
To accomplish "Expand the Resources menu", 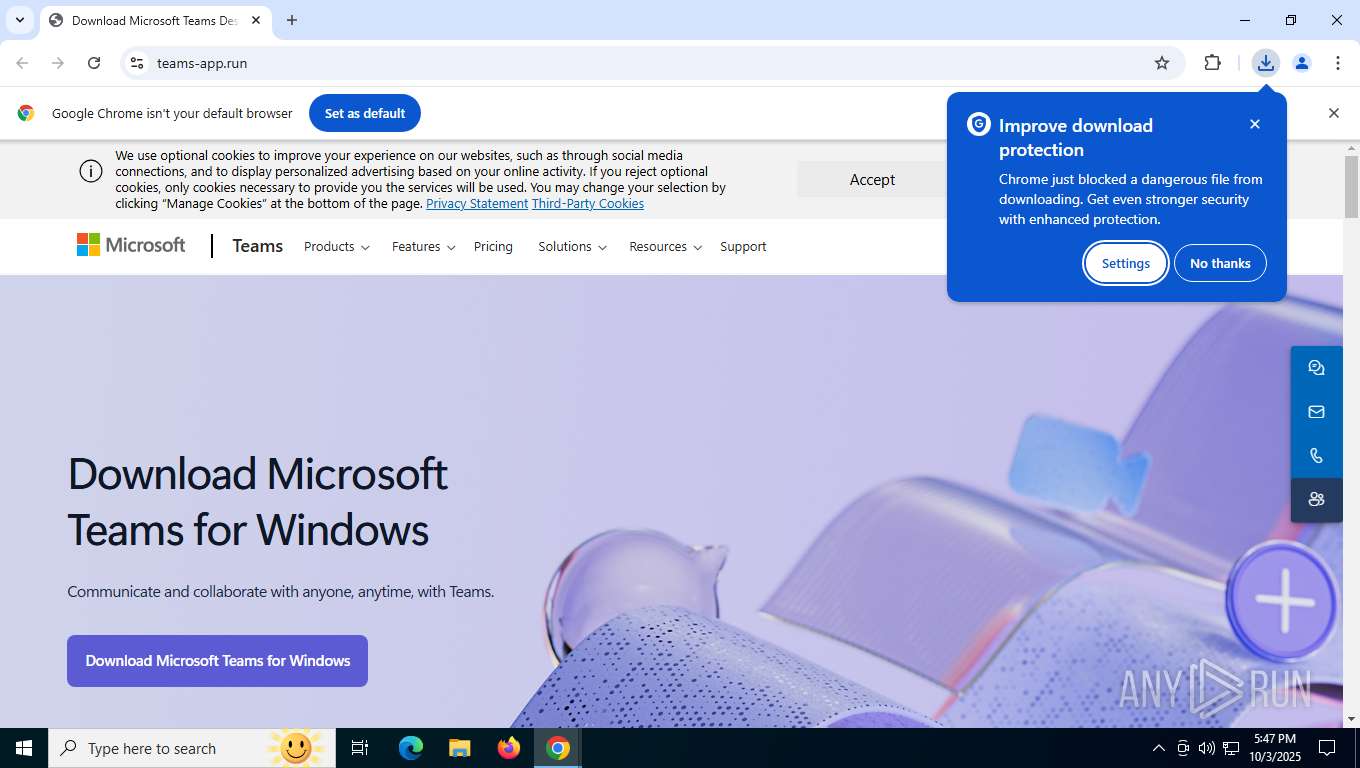I will [x=666, y=247].
